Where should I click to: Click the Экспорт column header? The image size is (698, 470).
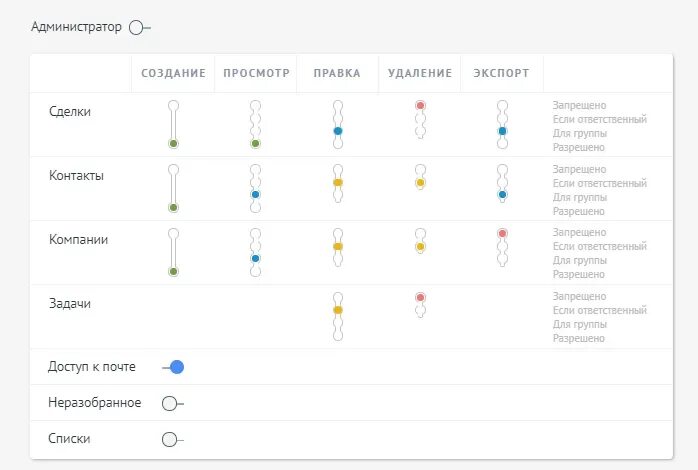(502, 74)
